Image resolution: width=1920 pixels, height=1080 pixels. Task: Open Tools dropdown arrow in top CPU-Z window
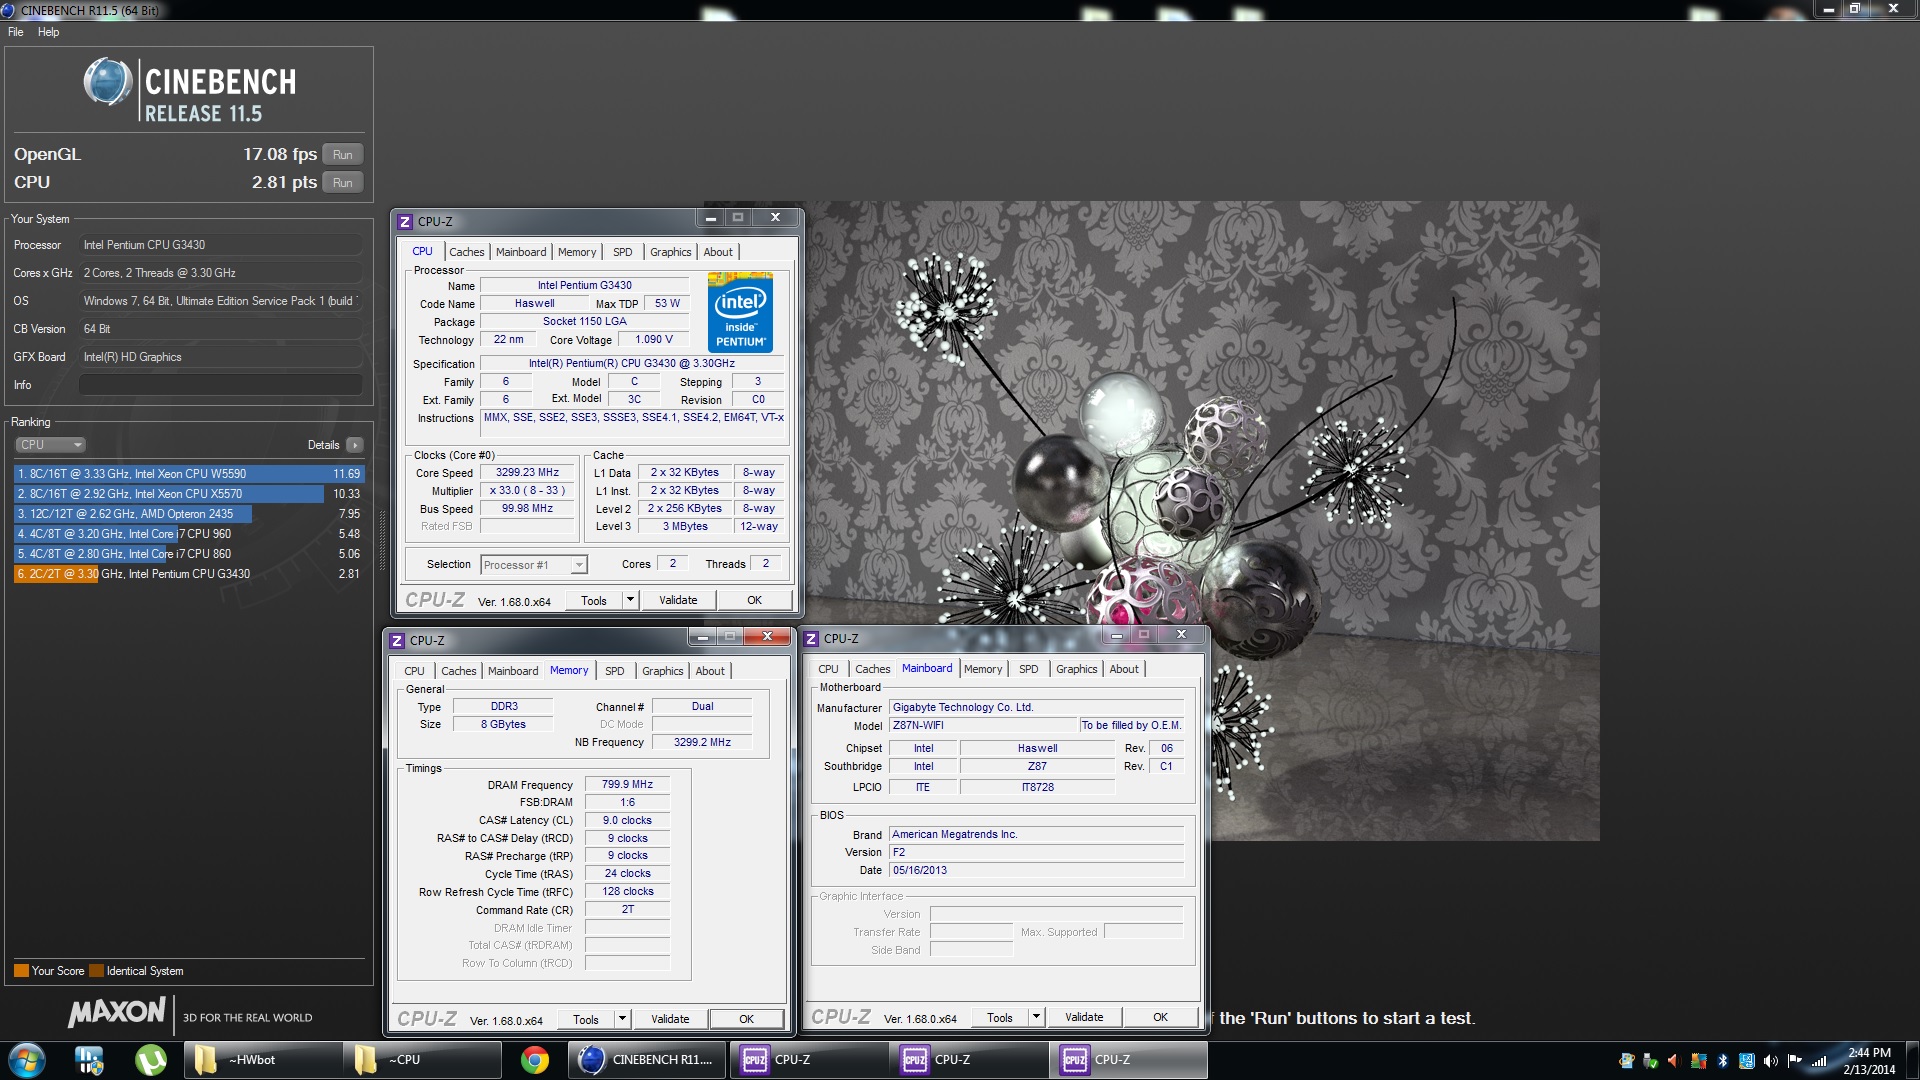630,601
